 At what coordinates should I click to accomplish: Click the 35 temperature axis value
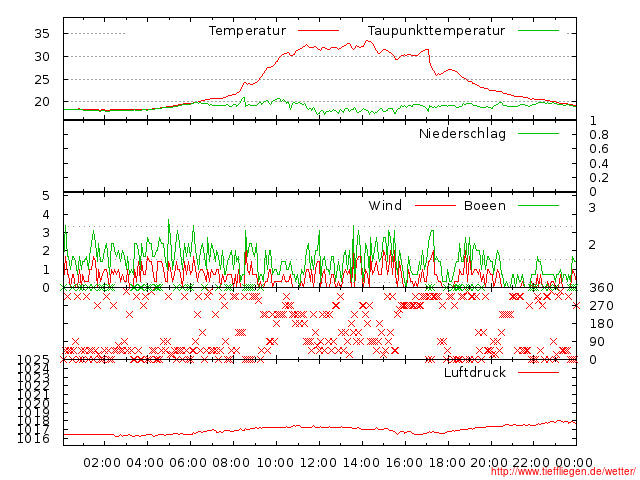pyautogui.click(x=42, y=33)
